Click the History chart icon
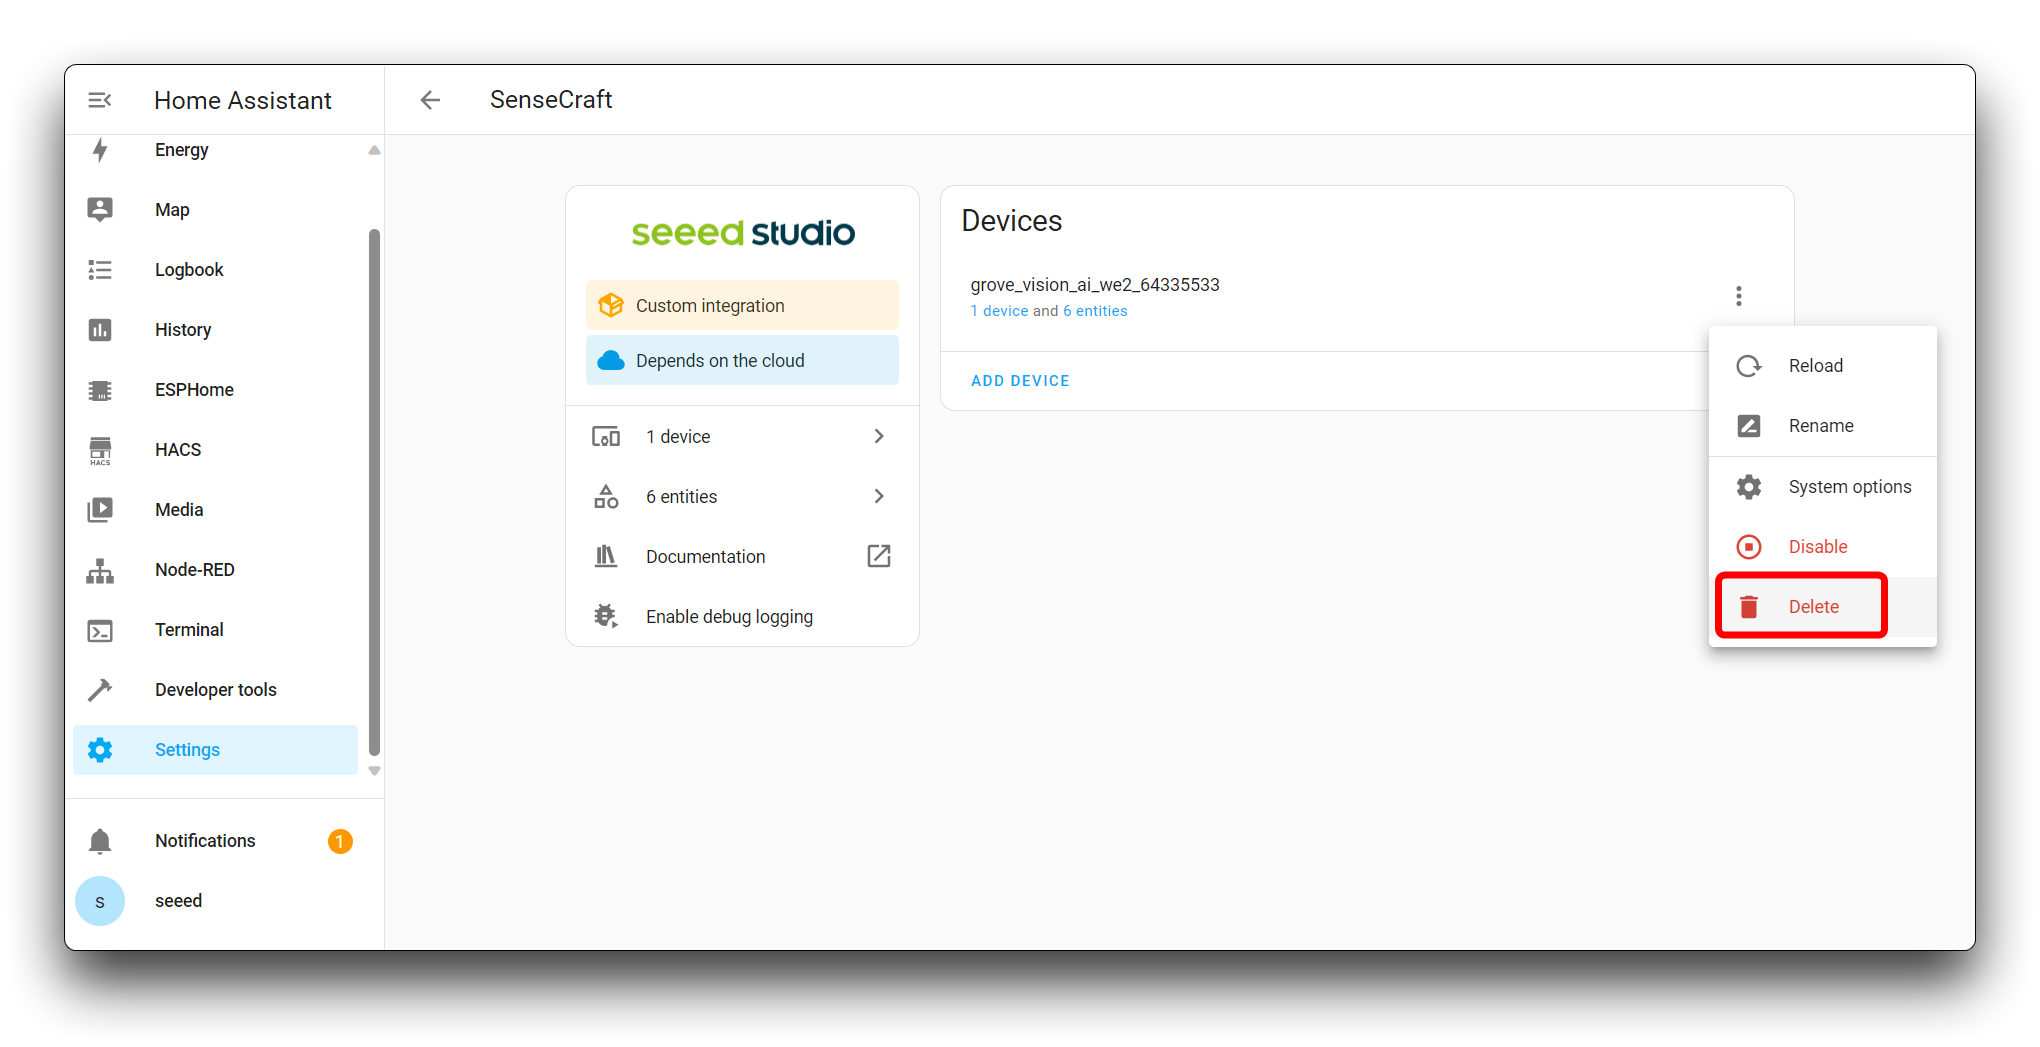 click(100, 330)
